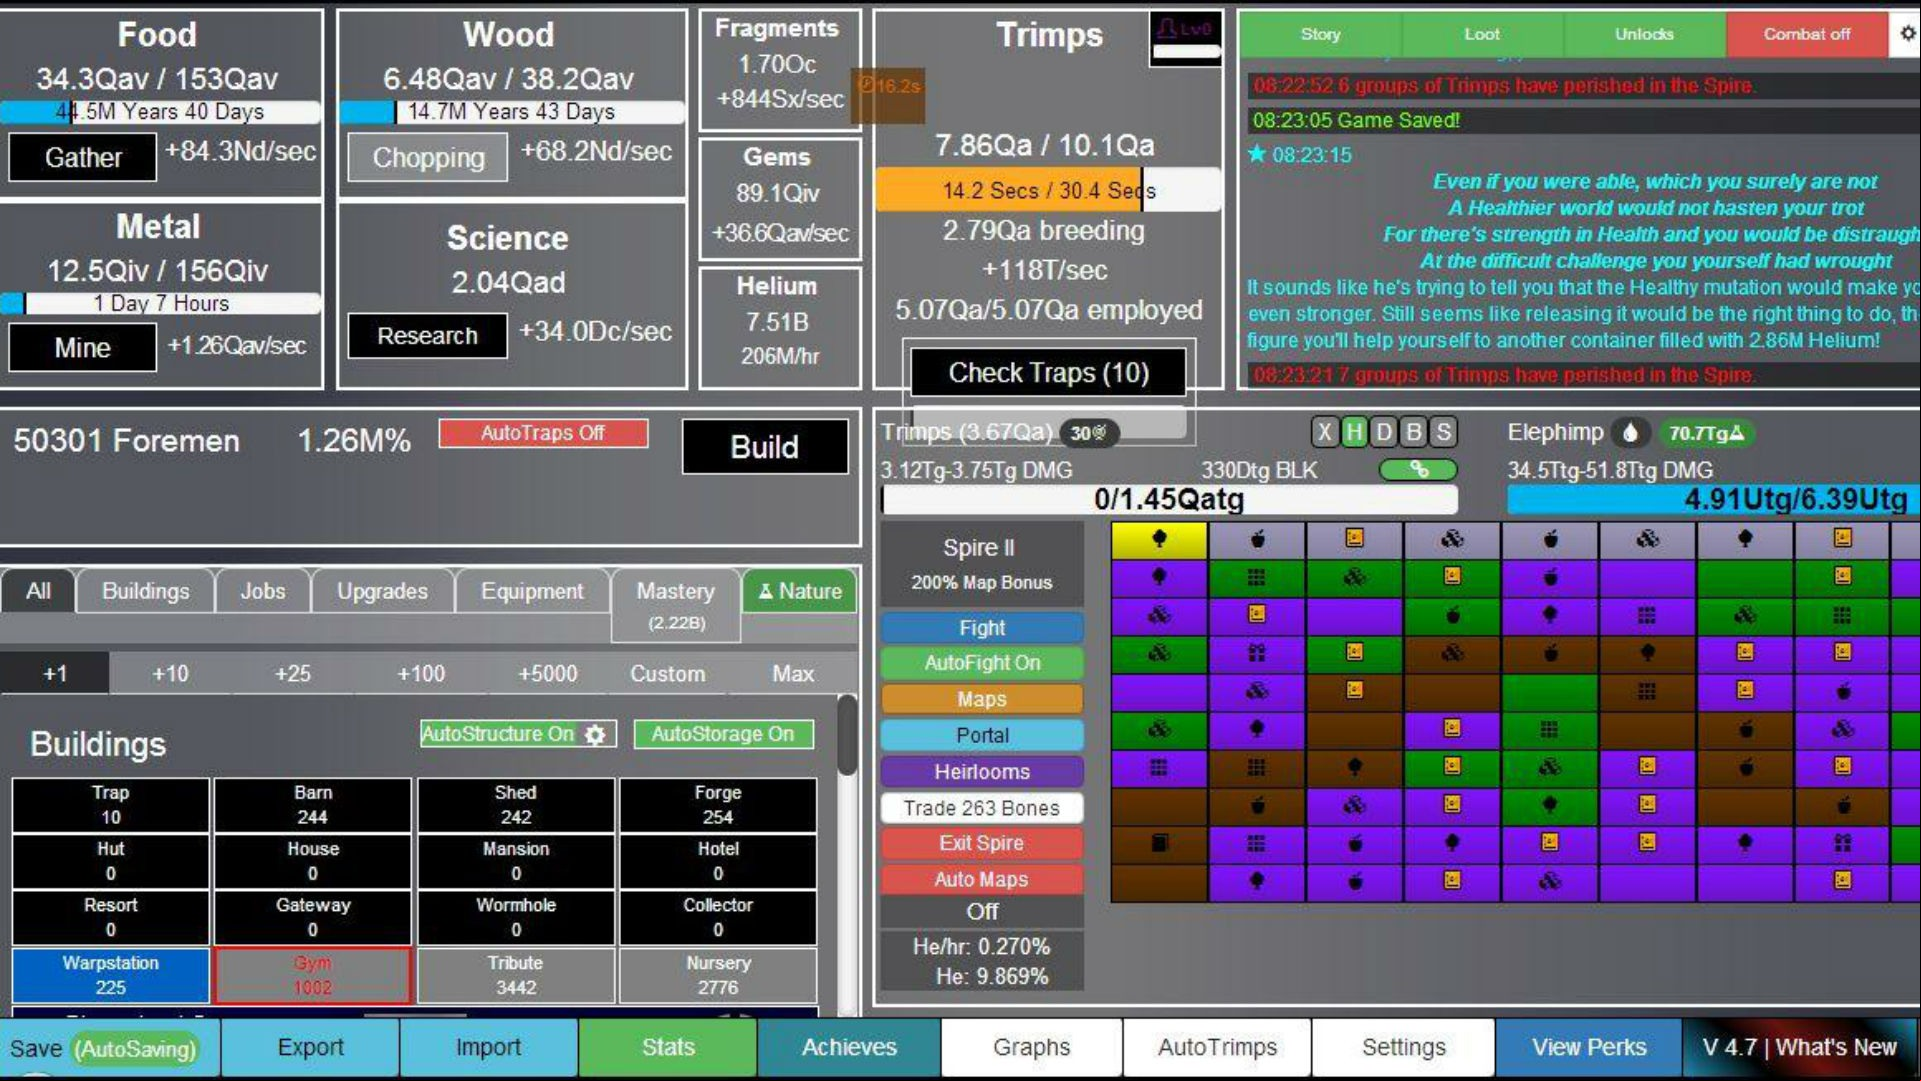Click Research under Science
Viewport: 1921px width, 1081px height.
coord(427,336)
